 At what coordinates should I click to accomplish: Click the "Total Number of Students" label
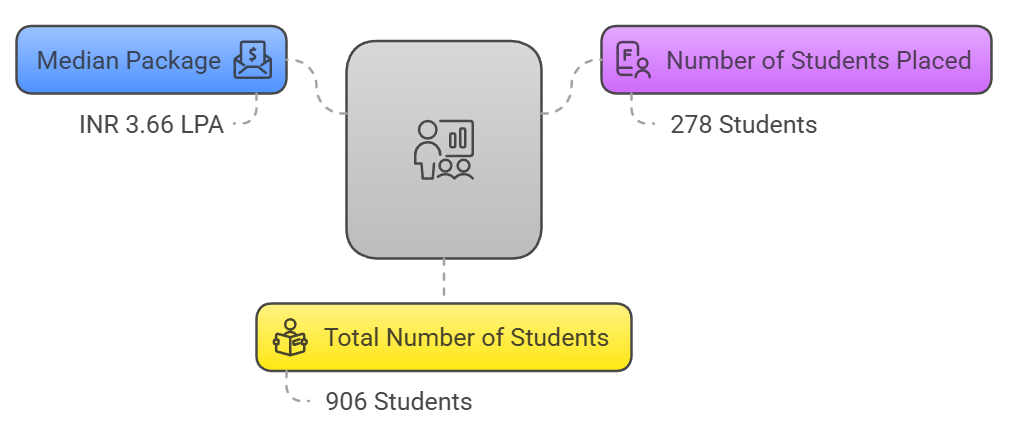(466, 337)
